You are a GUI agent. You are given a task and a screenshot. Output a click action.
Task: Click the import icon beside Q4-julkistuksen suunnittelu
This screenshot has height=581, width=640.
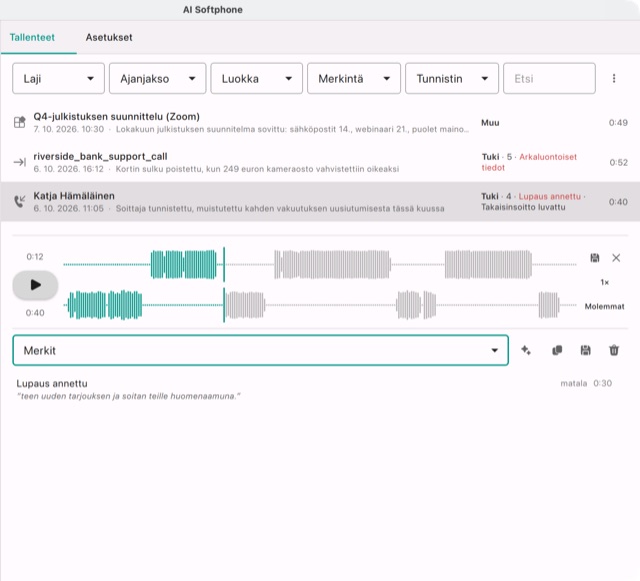point(20,122)
